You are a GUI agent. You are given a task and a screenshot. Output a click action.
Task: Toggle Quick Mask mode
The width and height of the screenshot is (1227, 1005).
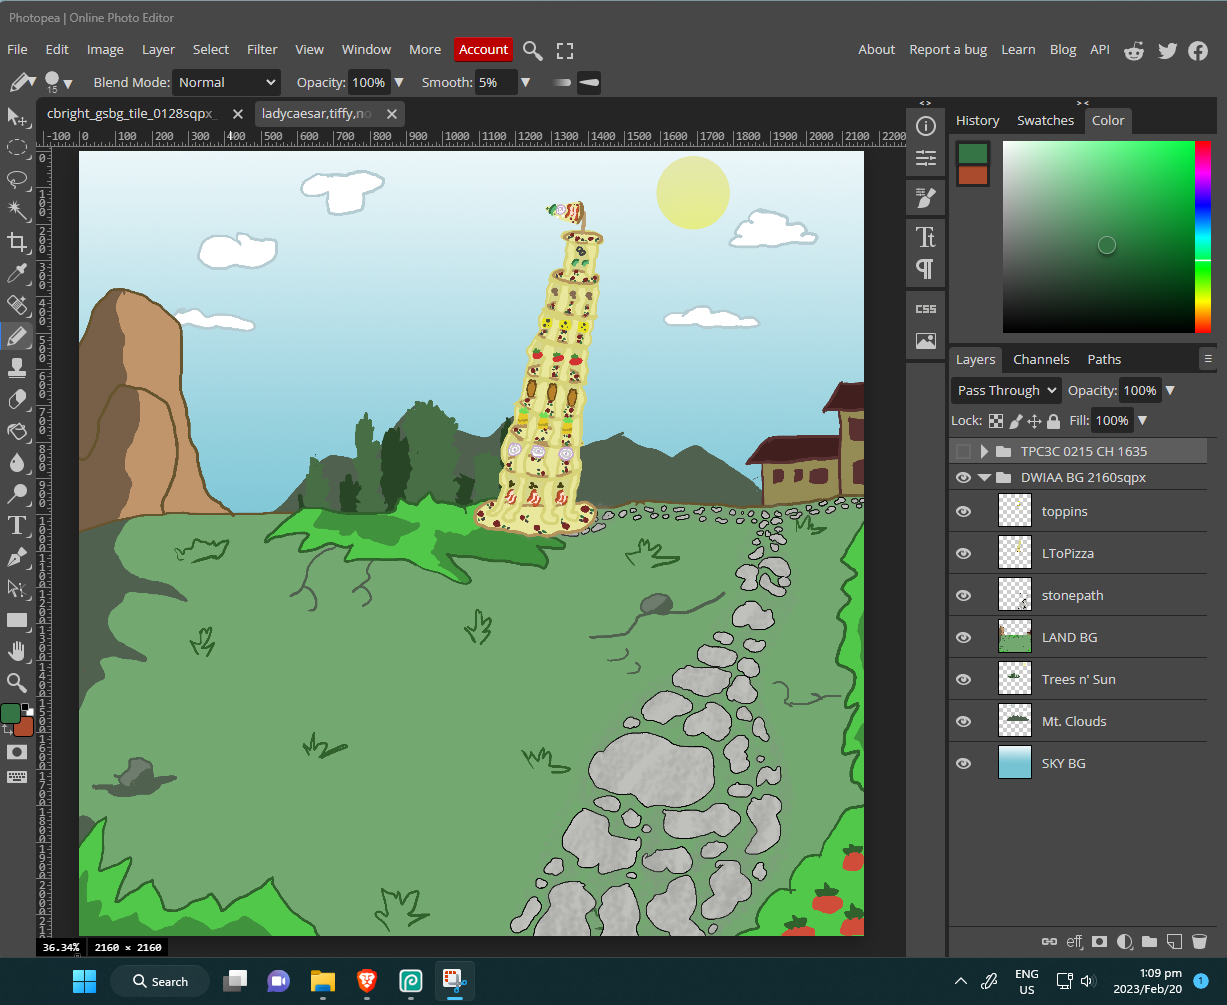point(17,751)
